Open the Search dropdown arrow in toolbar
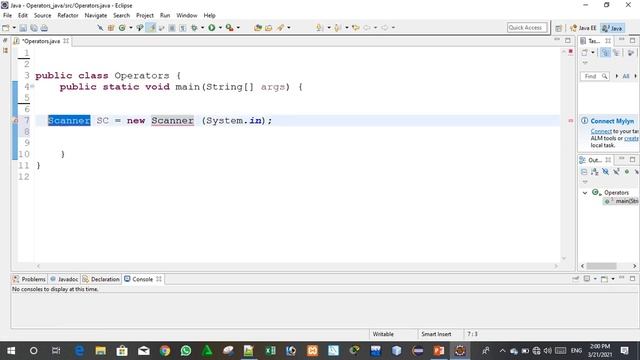The height and width of the screenshot is (360, 640). [x=289, y=28]
